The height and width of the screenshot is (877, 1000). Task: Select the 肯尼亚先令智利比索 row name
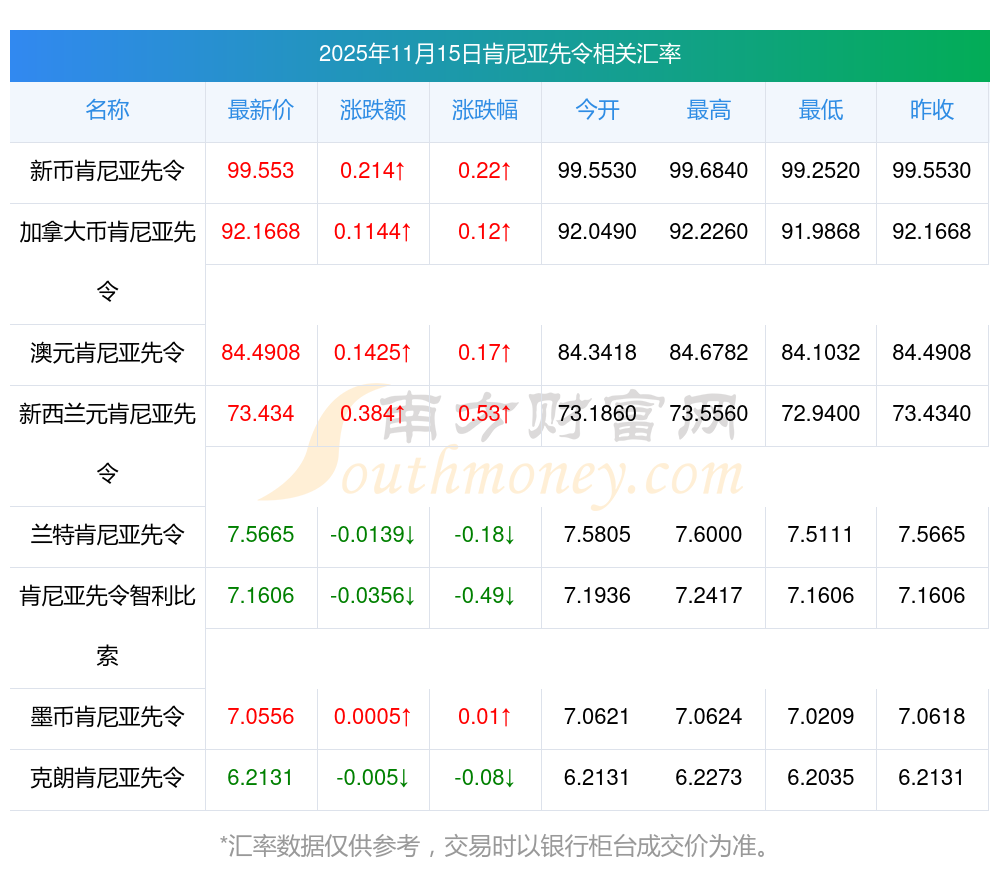(107, 596)
